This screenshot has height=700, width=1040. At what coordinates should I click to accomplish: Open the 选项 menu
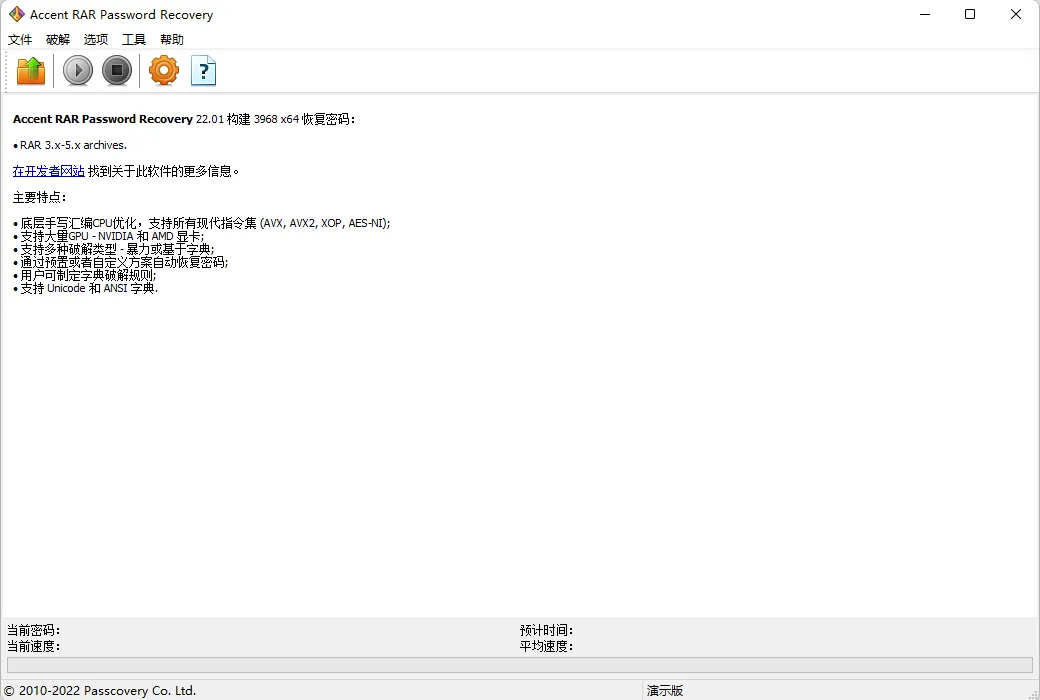click(96, 40)
